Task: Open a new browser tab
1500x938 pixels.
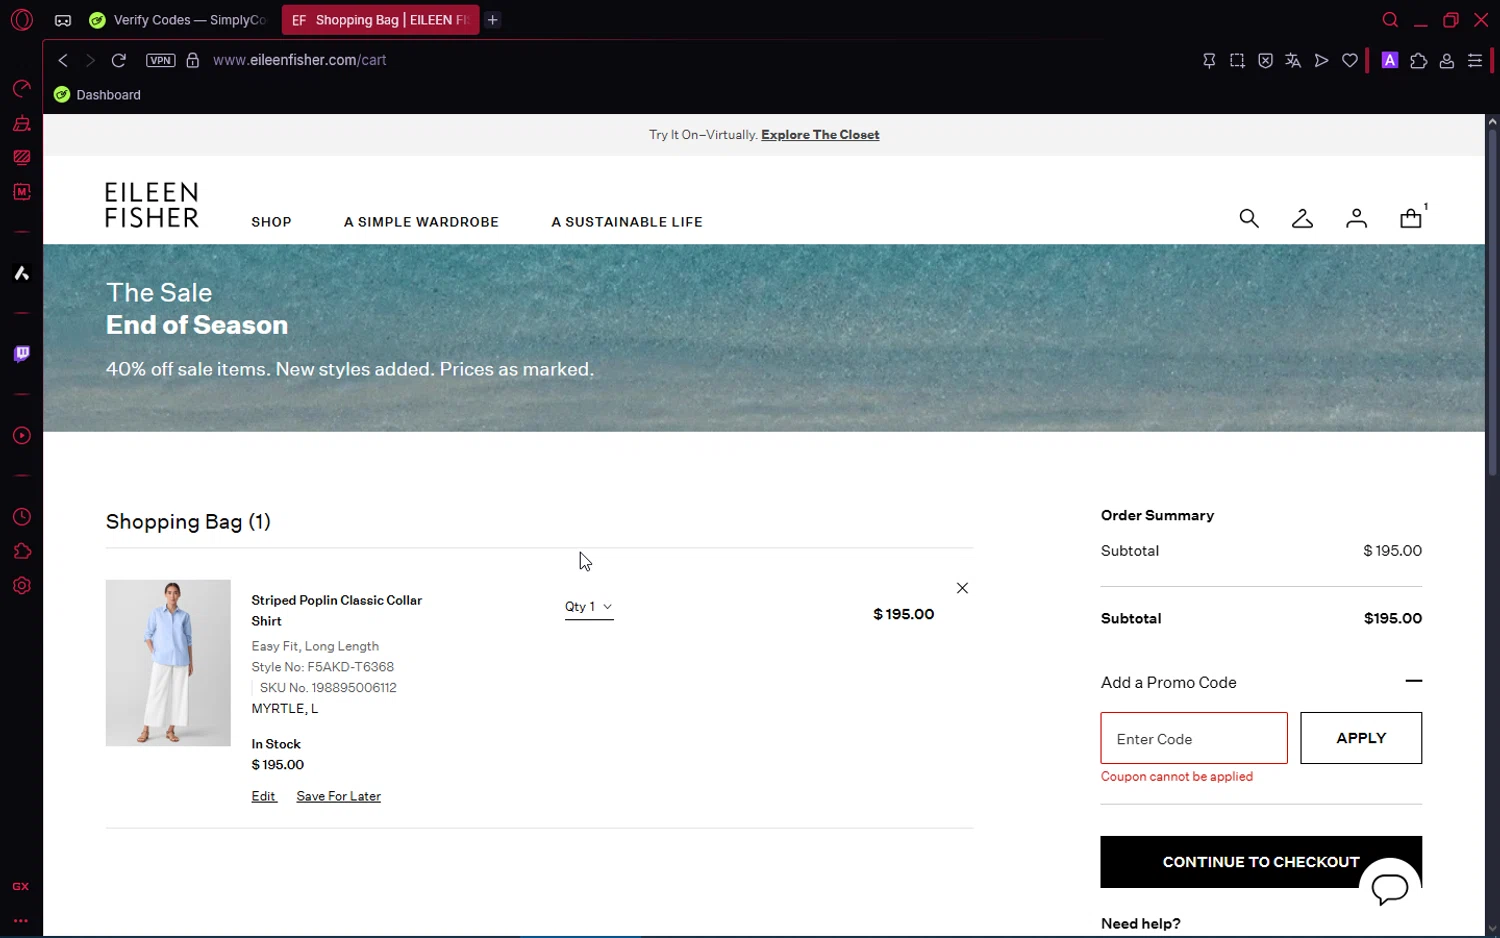Action: 493,20
